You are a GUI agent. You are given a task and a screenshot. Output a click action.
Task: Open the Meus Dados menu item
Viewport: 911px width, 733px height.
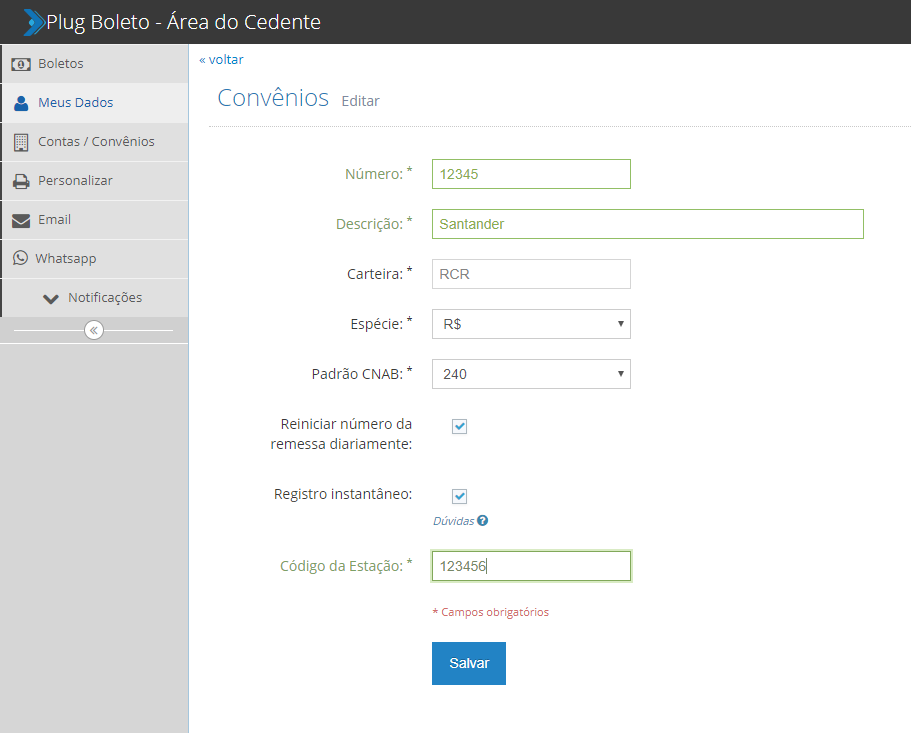(95, 103)
